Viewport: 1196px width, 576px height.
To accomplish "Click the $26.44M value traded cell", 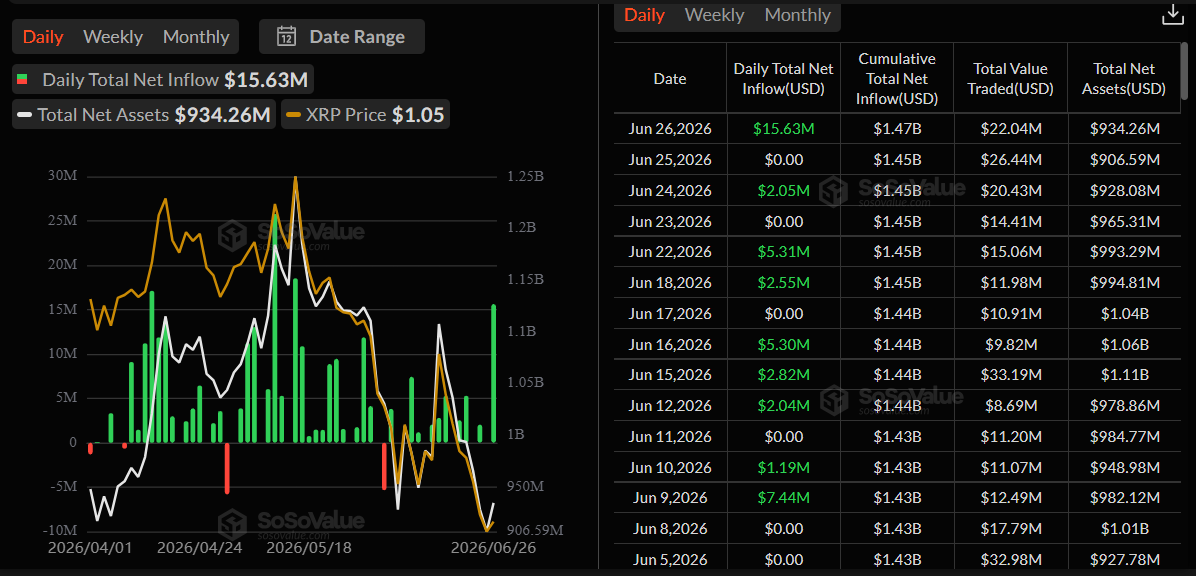I will pyautogui.click(x=1011, y=160).
